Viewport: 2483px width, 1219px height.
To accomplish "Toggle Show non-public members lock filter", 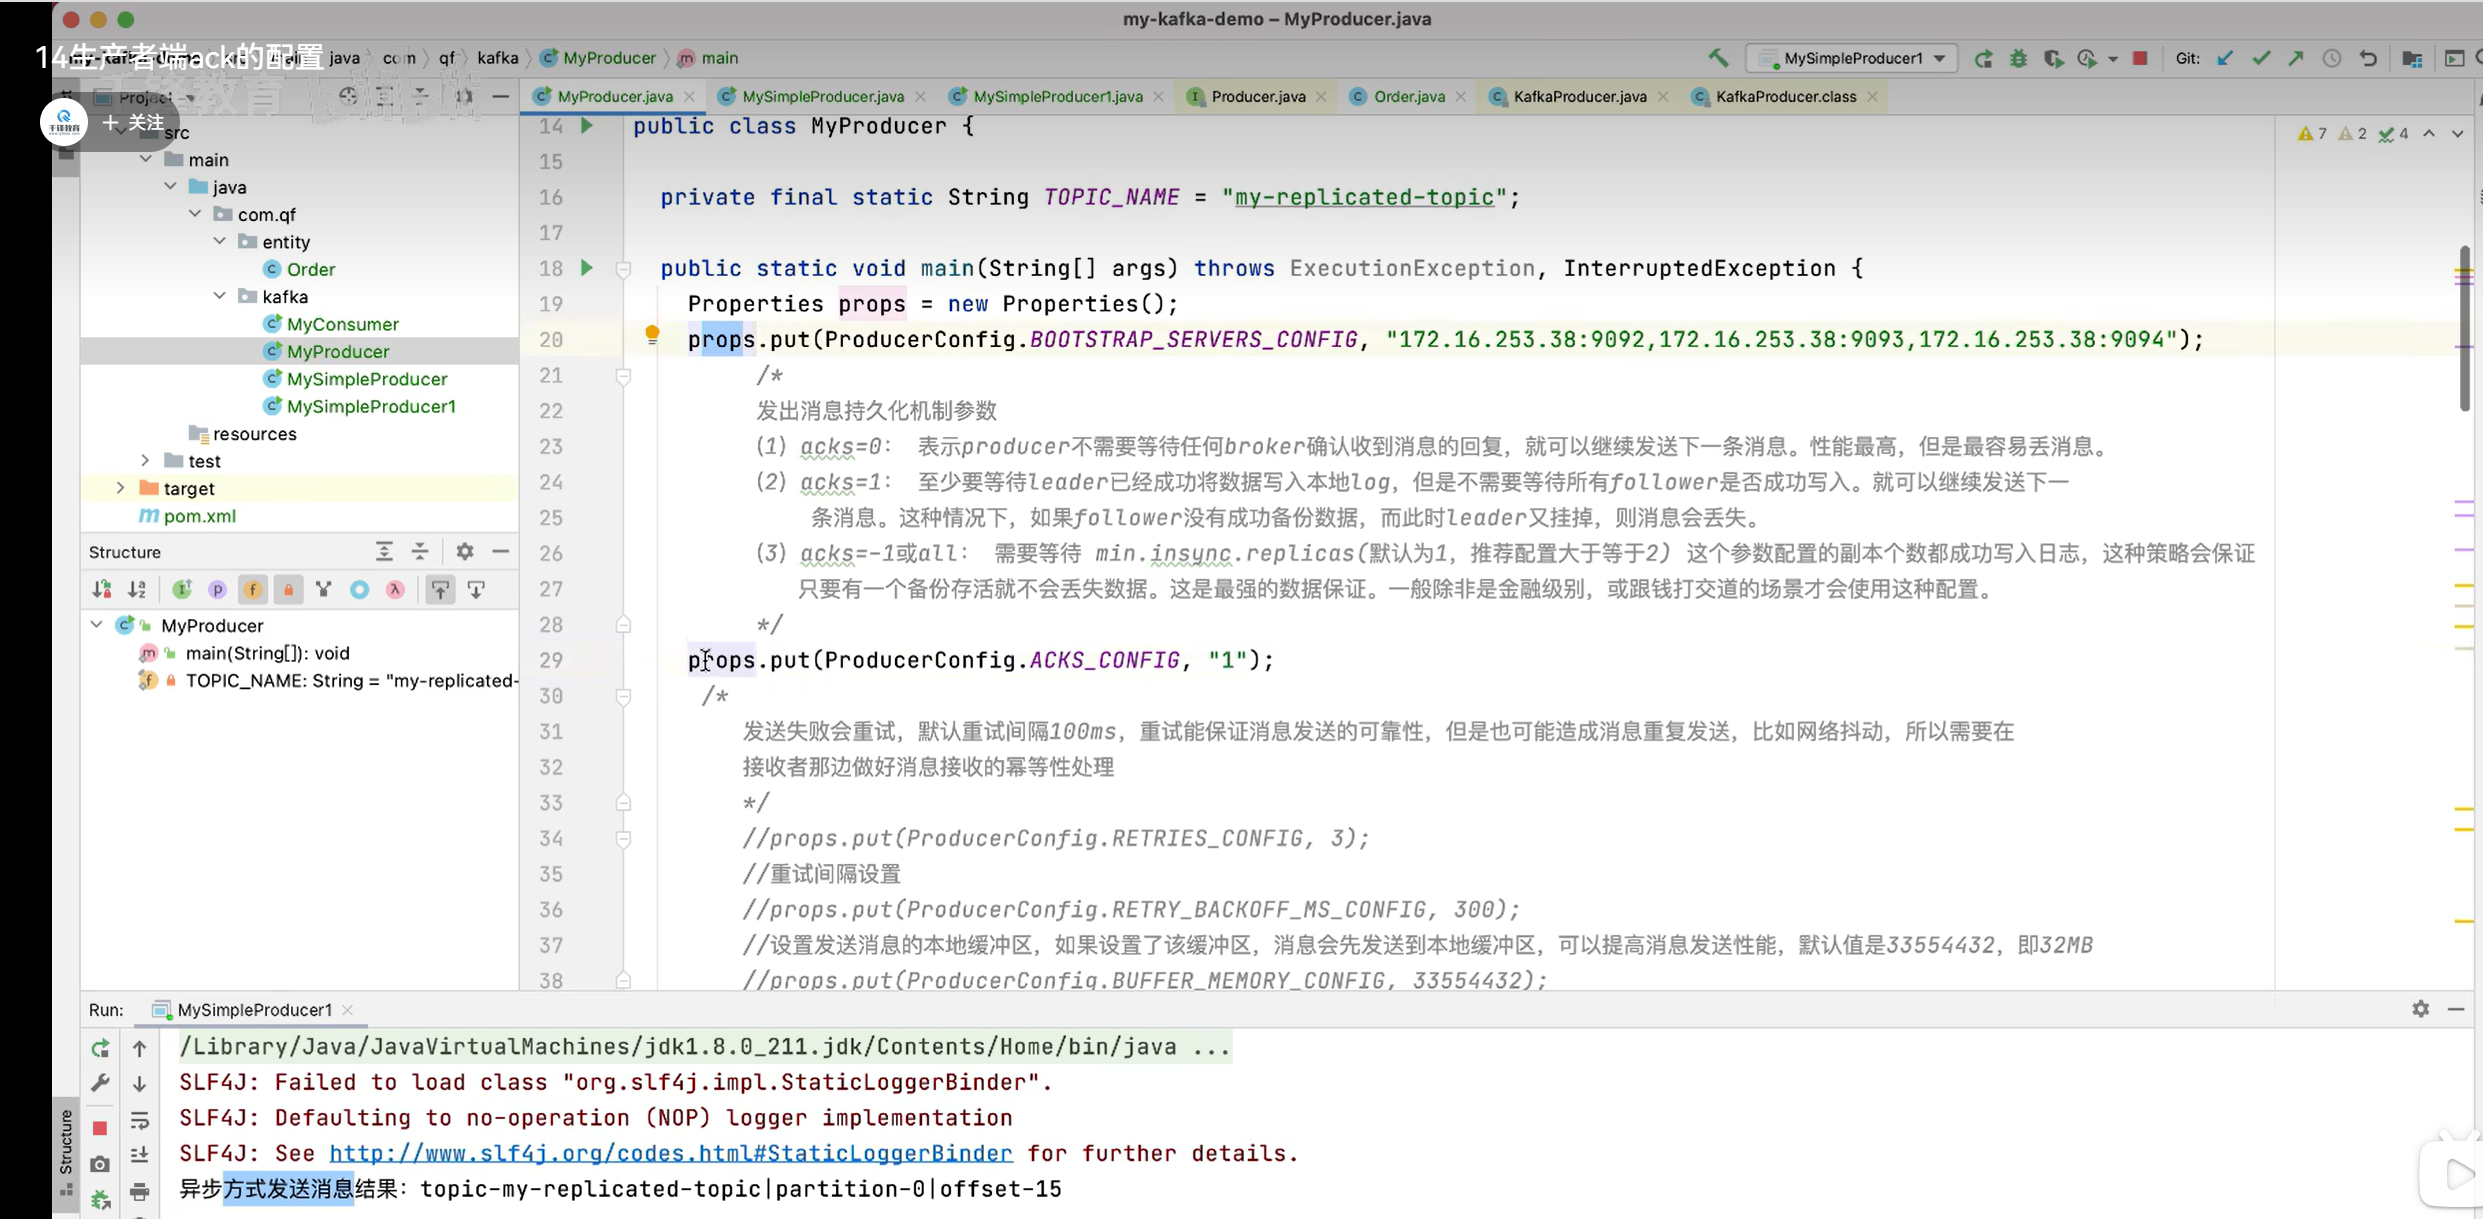I will pyautogui.click(x=288, y=590).
